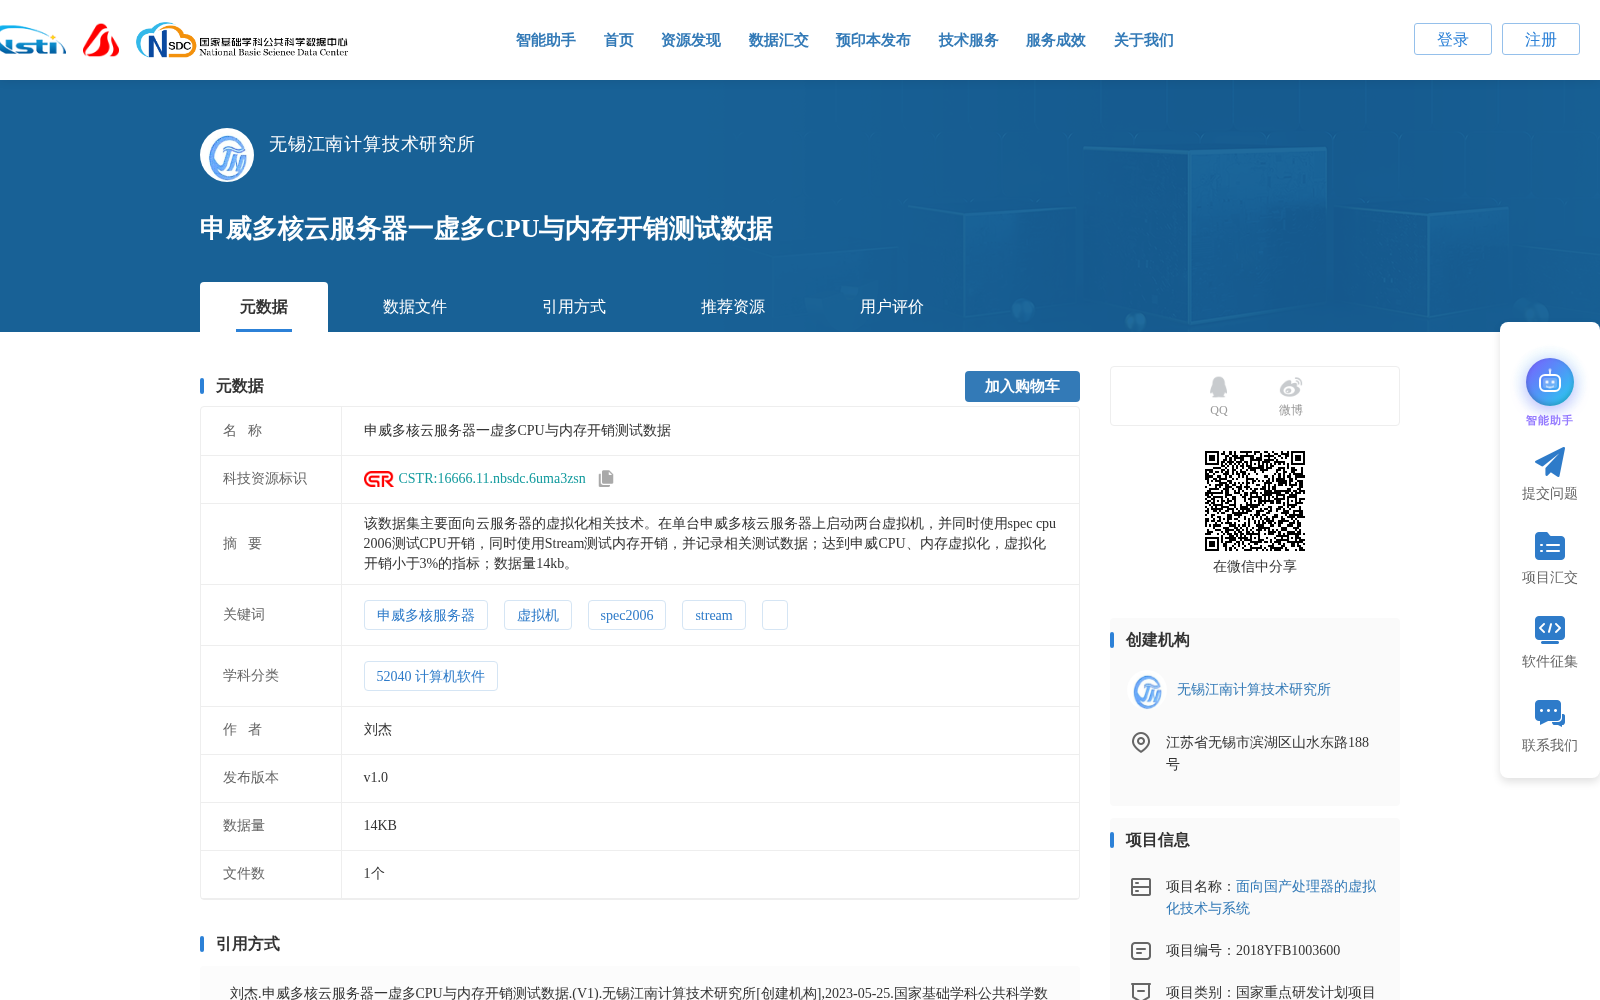Click the 项目编号 note icon
This screenshot has height=1000, width=1600.
(x=1140, y=951)
